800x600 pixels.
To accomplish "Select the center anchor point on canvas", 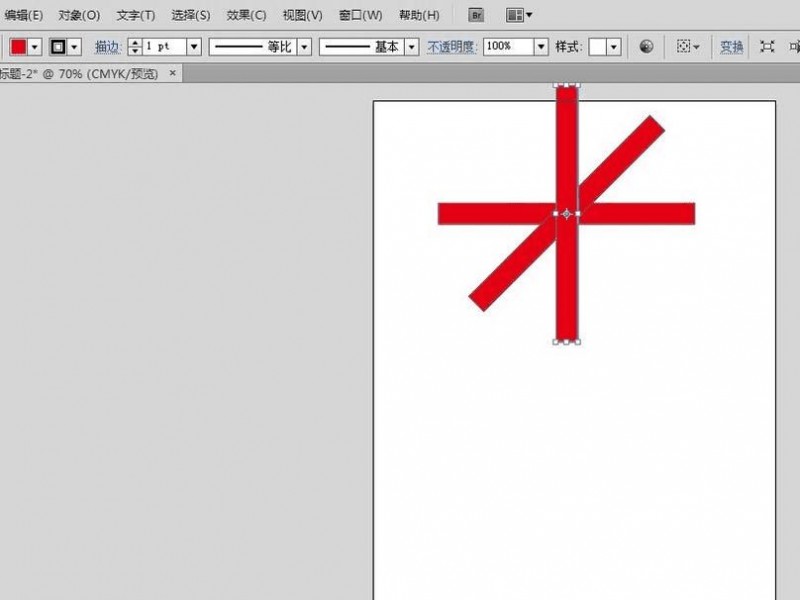I will click(566, 214).
